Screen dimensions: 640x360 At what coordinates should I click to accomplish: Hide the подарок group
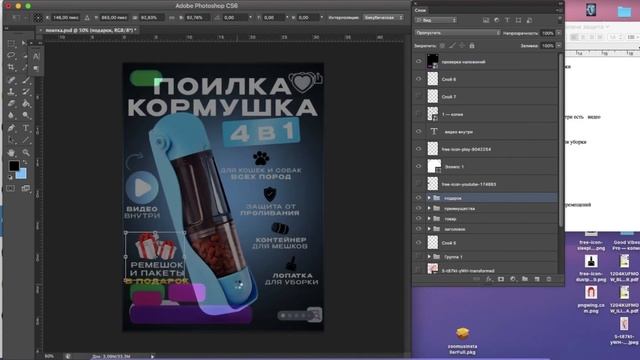click(418, 198)
